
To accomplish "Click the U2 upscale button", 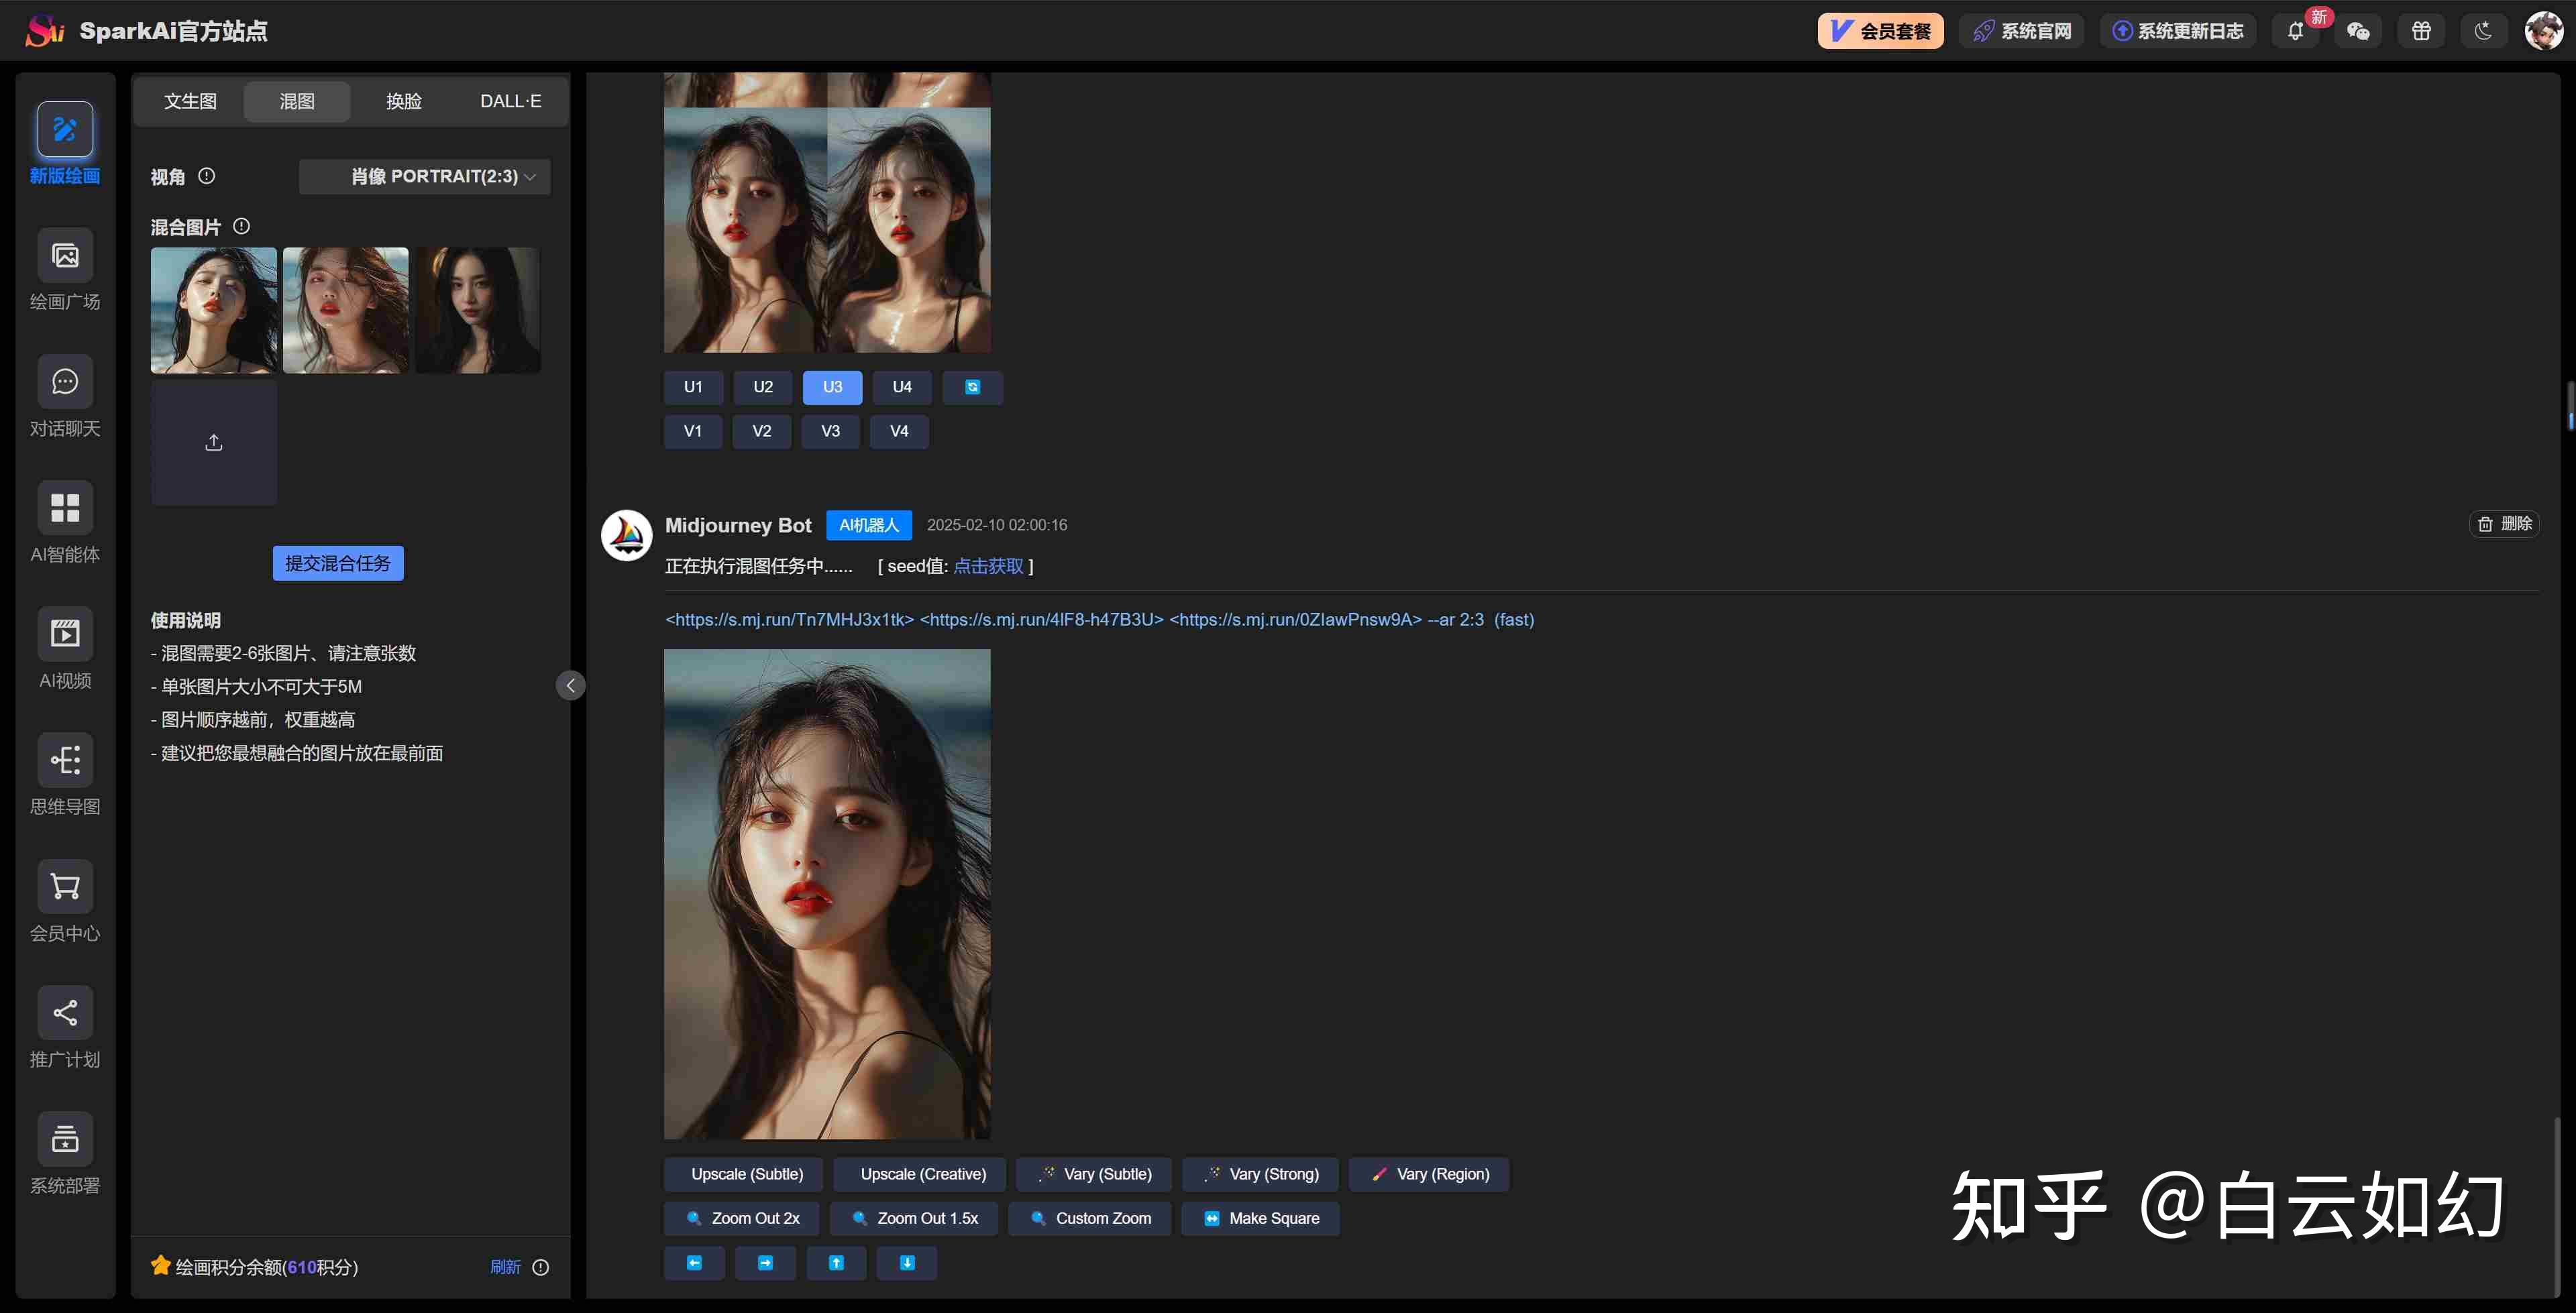I will coord(763,387).
